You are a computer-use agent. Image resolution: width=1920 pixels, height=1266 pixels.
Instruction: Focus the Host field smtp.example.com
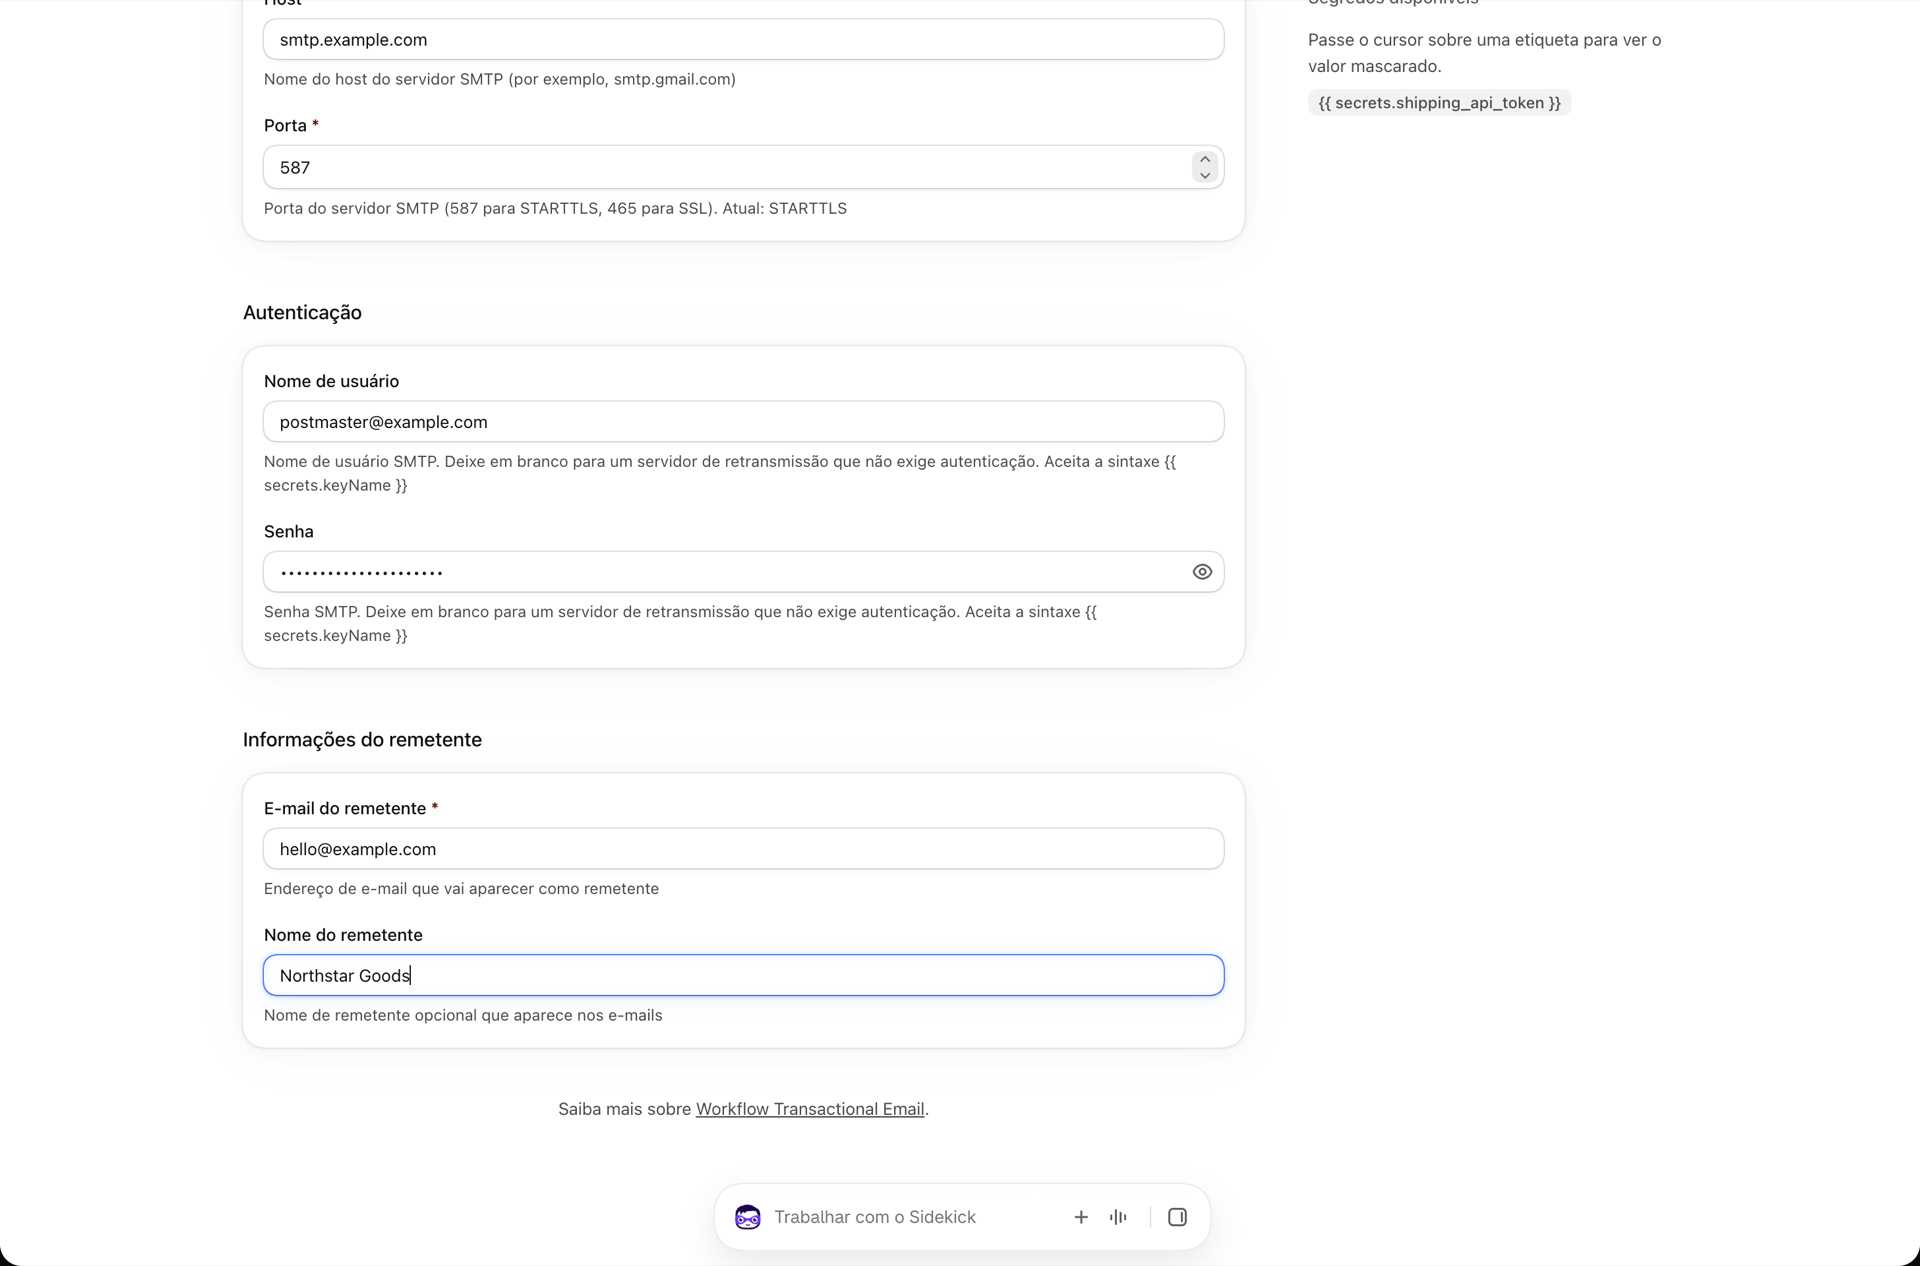pyautogui.click(x=743, y=40)
